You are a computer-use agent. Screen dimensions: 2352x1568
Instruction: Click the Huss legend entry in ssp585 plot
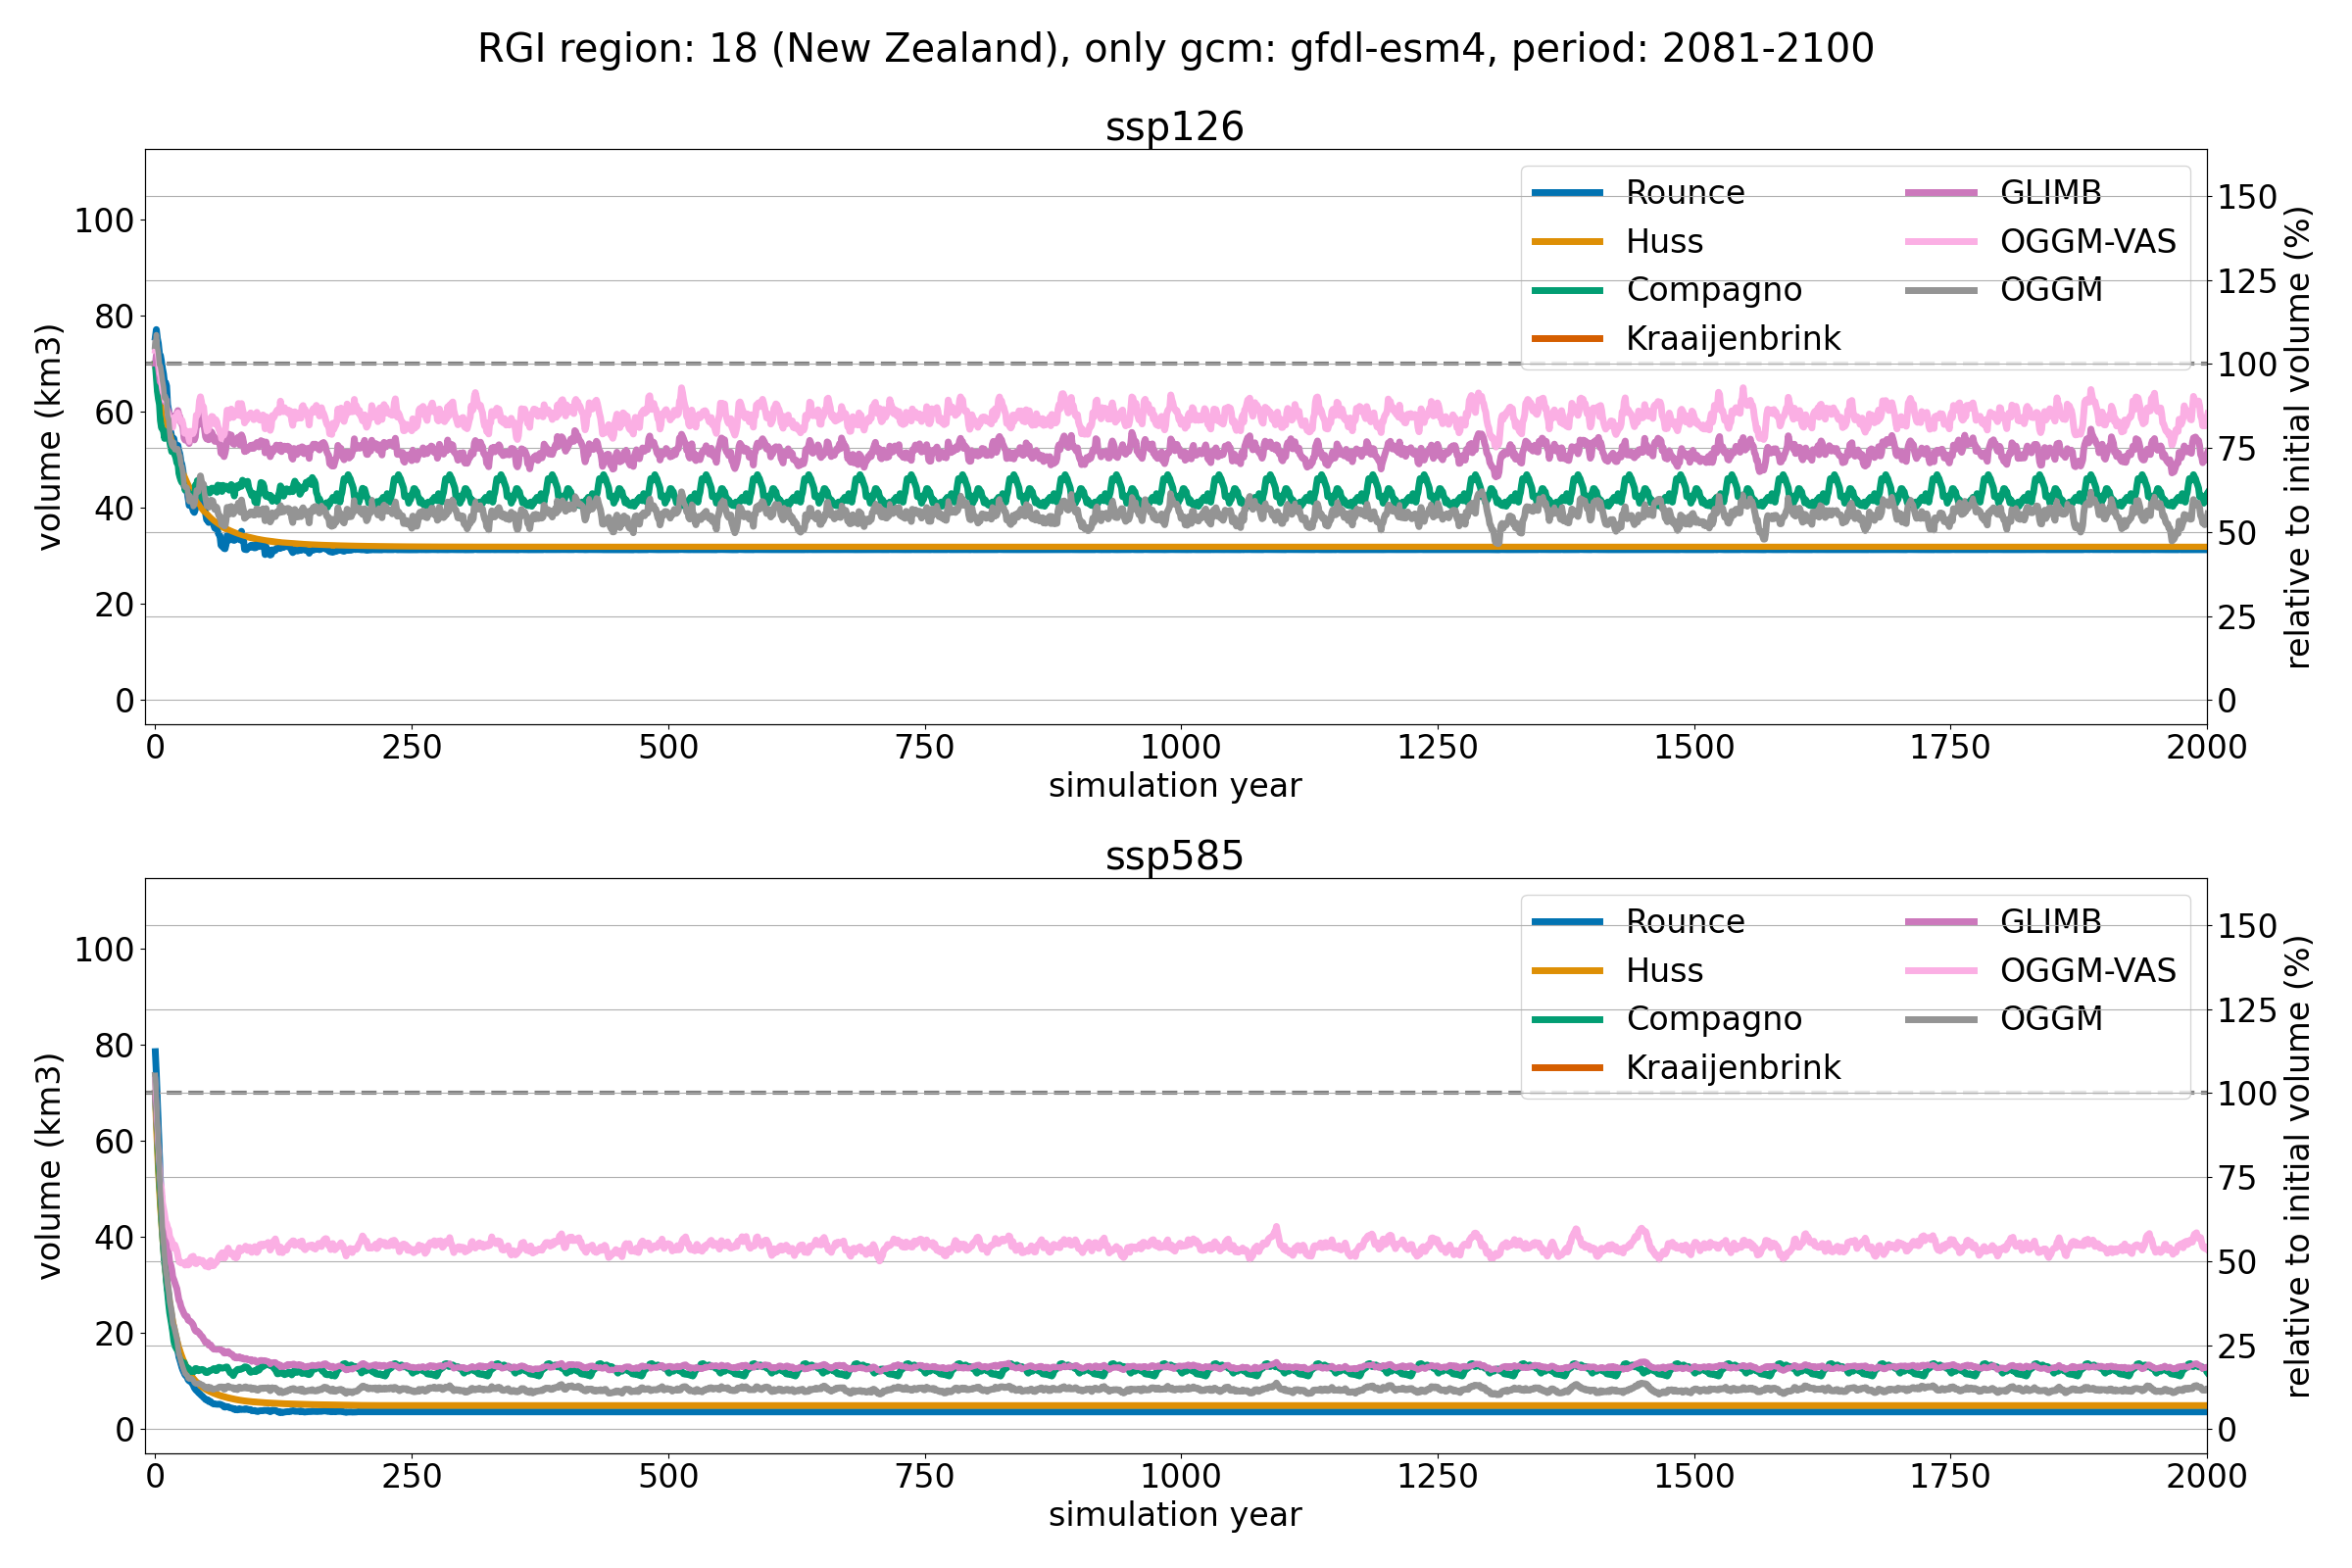point(1664,970)
